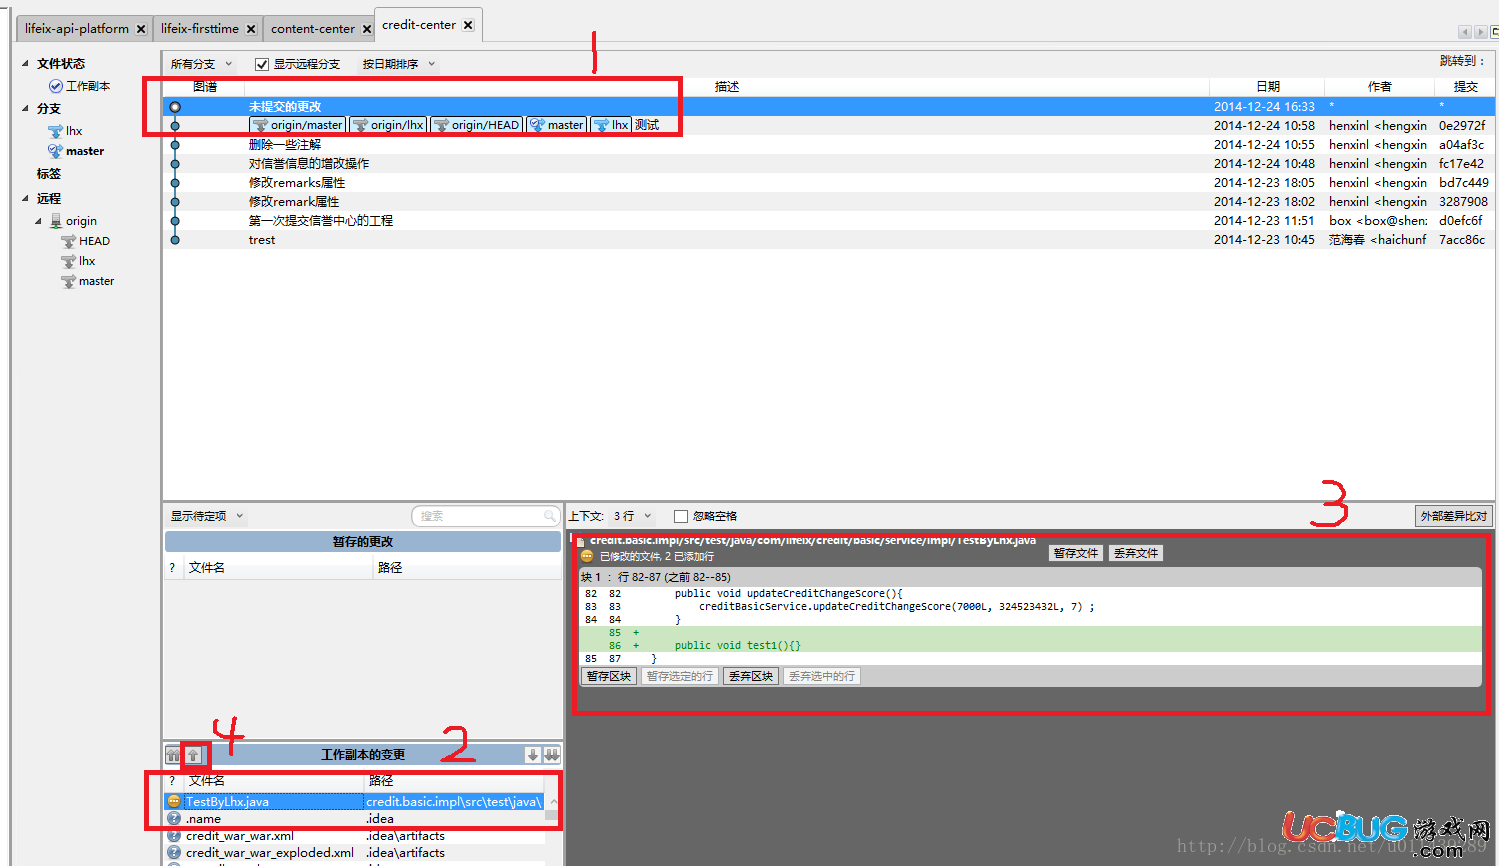1499x866 pixels.
Task: Unstage all files with double down arrow
Action: (552, 755)
